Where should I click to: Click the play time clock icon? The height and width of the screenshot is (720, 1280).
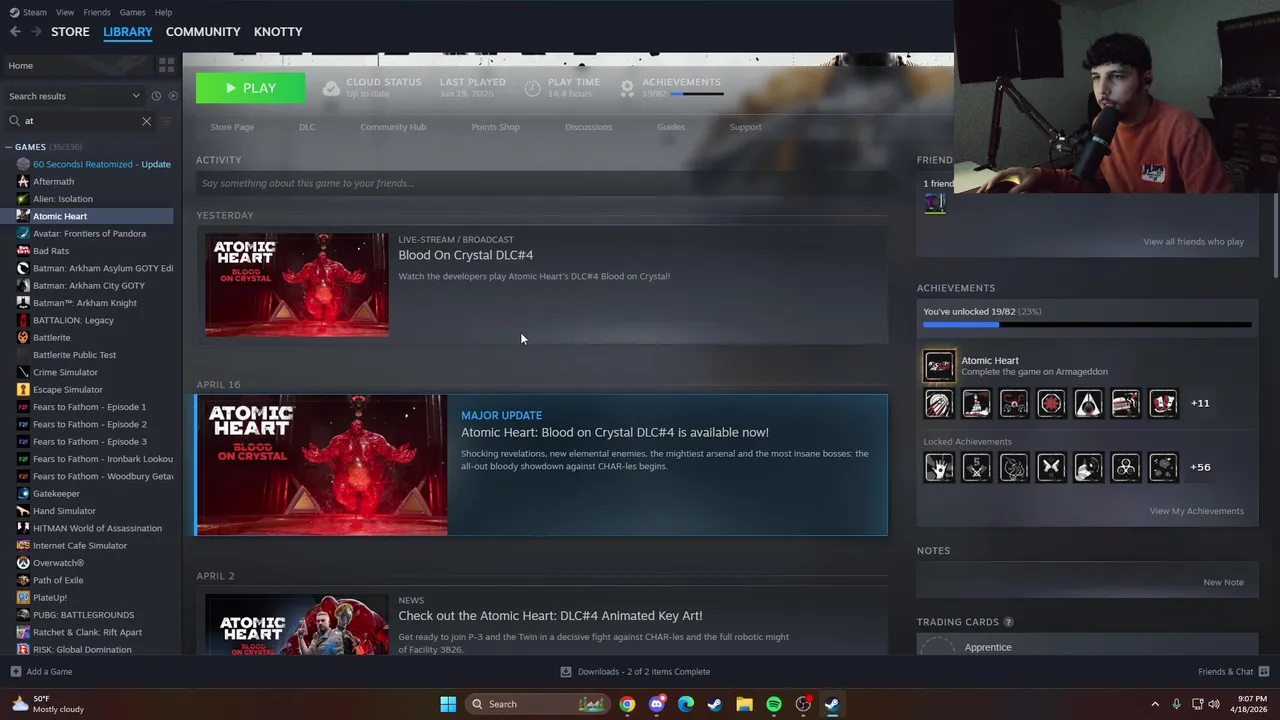tap(532, 88)
